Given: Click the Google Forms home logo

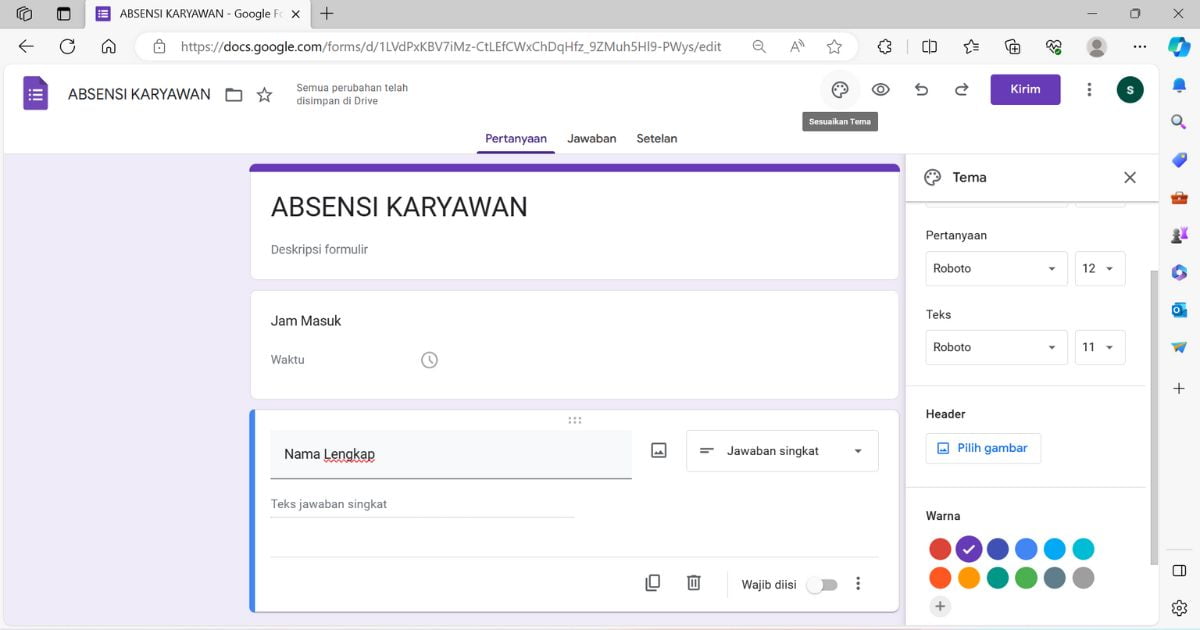Looking at the screenshot, I should click(x=35, y=93).
